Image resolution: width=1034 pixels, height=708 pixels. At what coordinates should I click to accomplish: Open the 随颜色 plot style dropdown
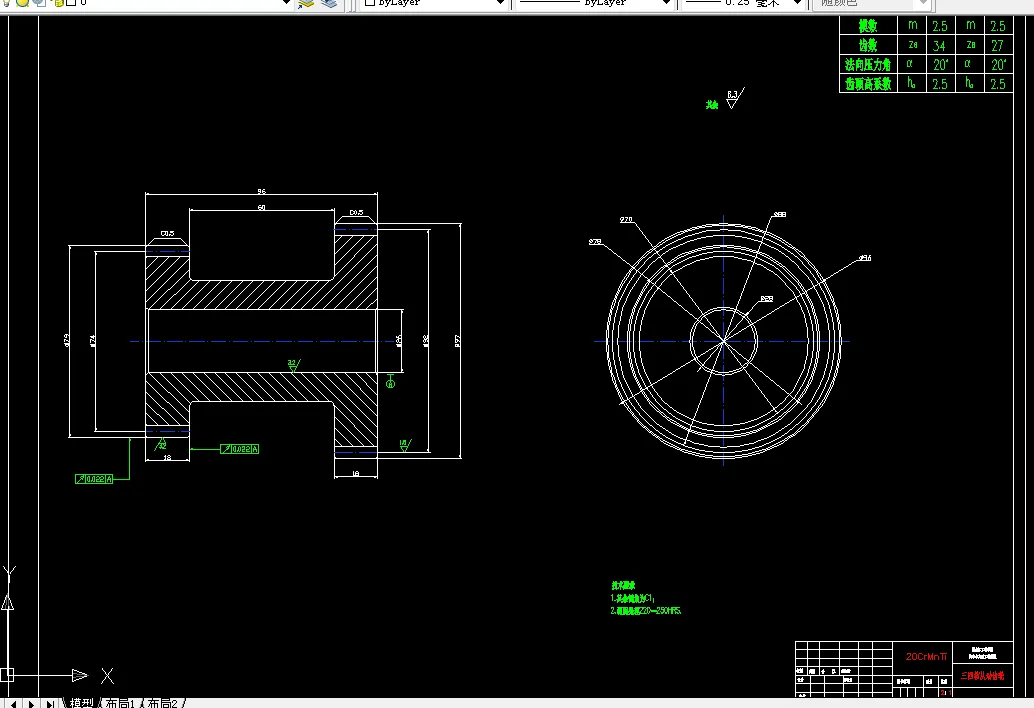click(923, 3)
